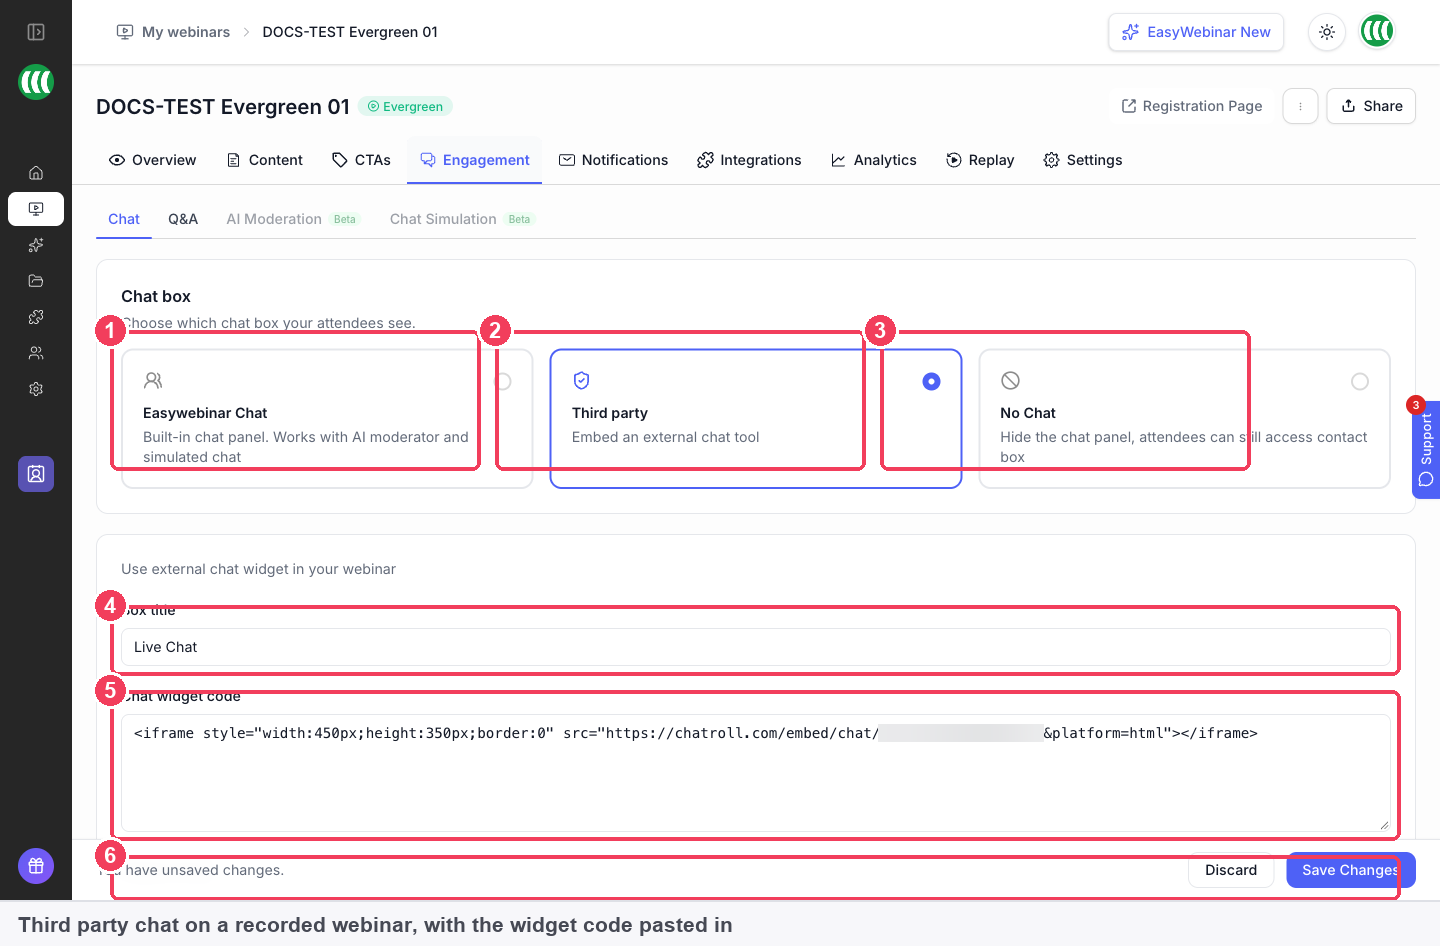1440x946 pixels.
Task: Open the Engagement tab
Action: click(x=475, y=160)
